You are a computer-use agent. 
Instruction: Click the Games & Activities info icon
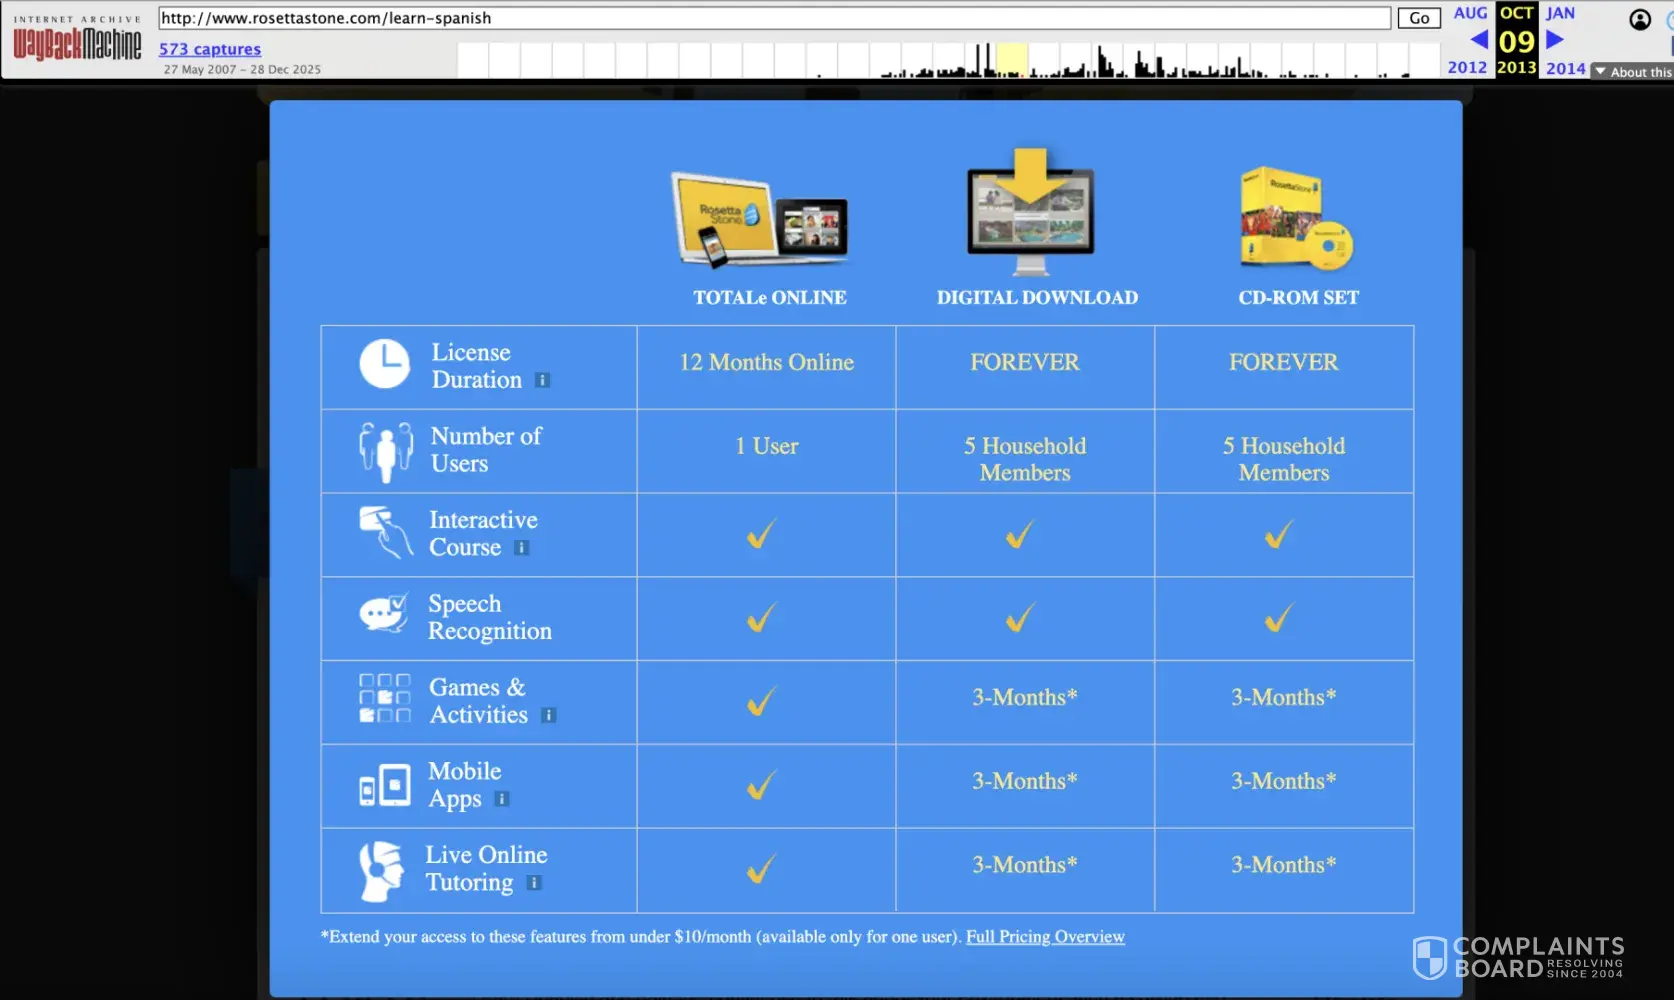[x=548, y=715]
